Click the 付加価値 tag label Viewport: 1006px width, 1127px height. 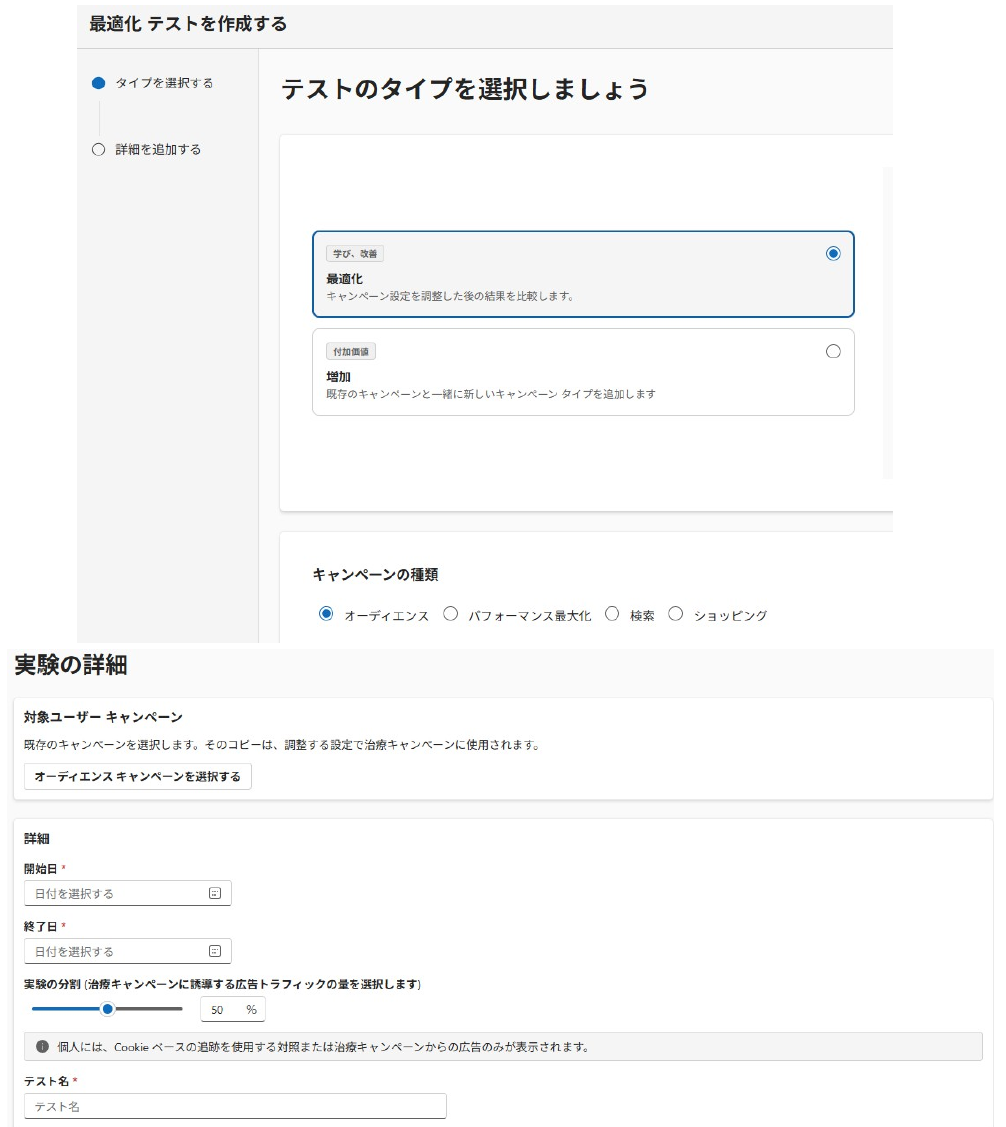[x=351, y=351]
